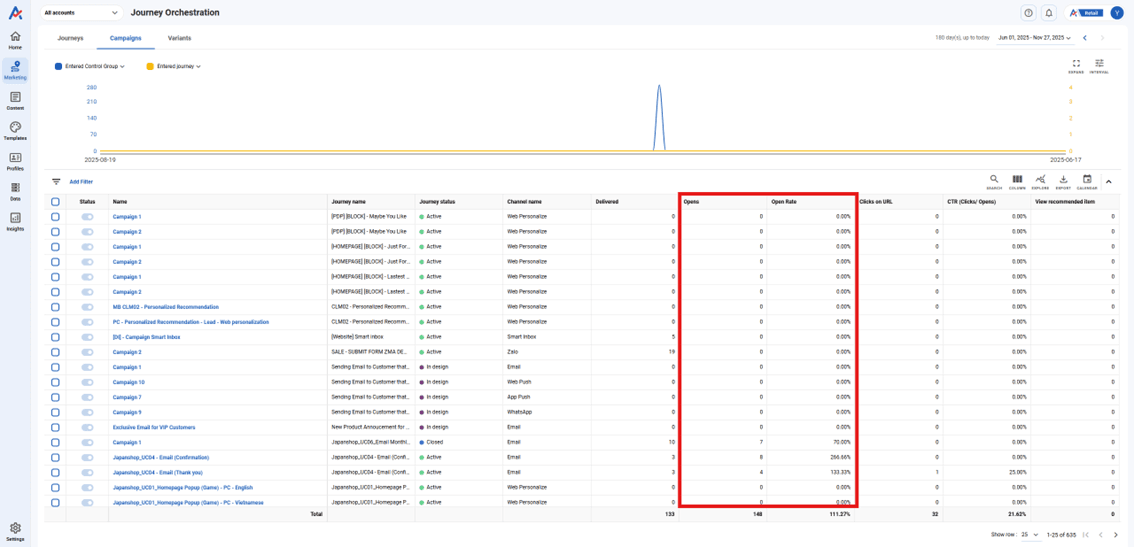Open the Calendar tool in table toolbar

click(1087, 181)
